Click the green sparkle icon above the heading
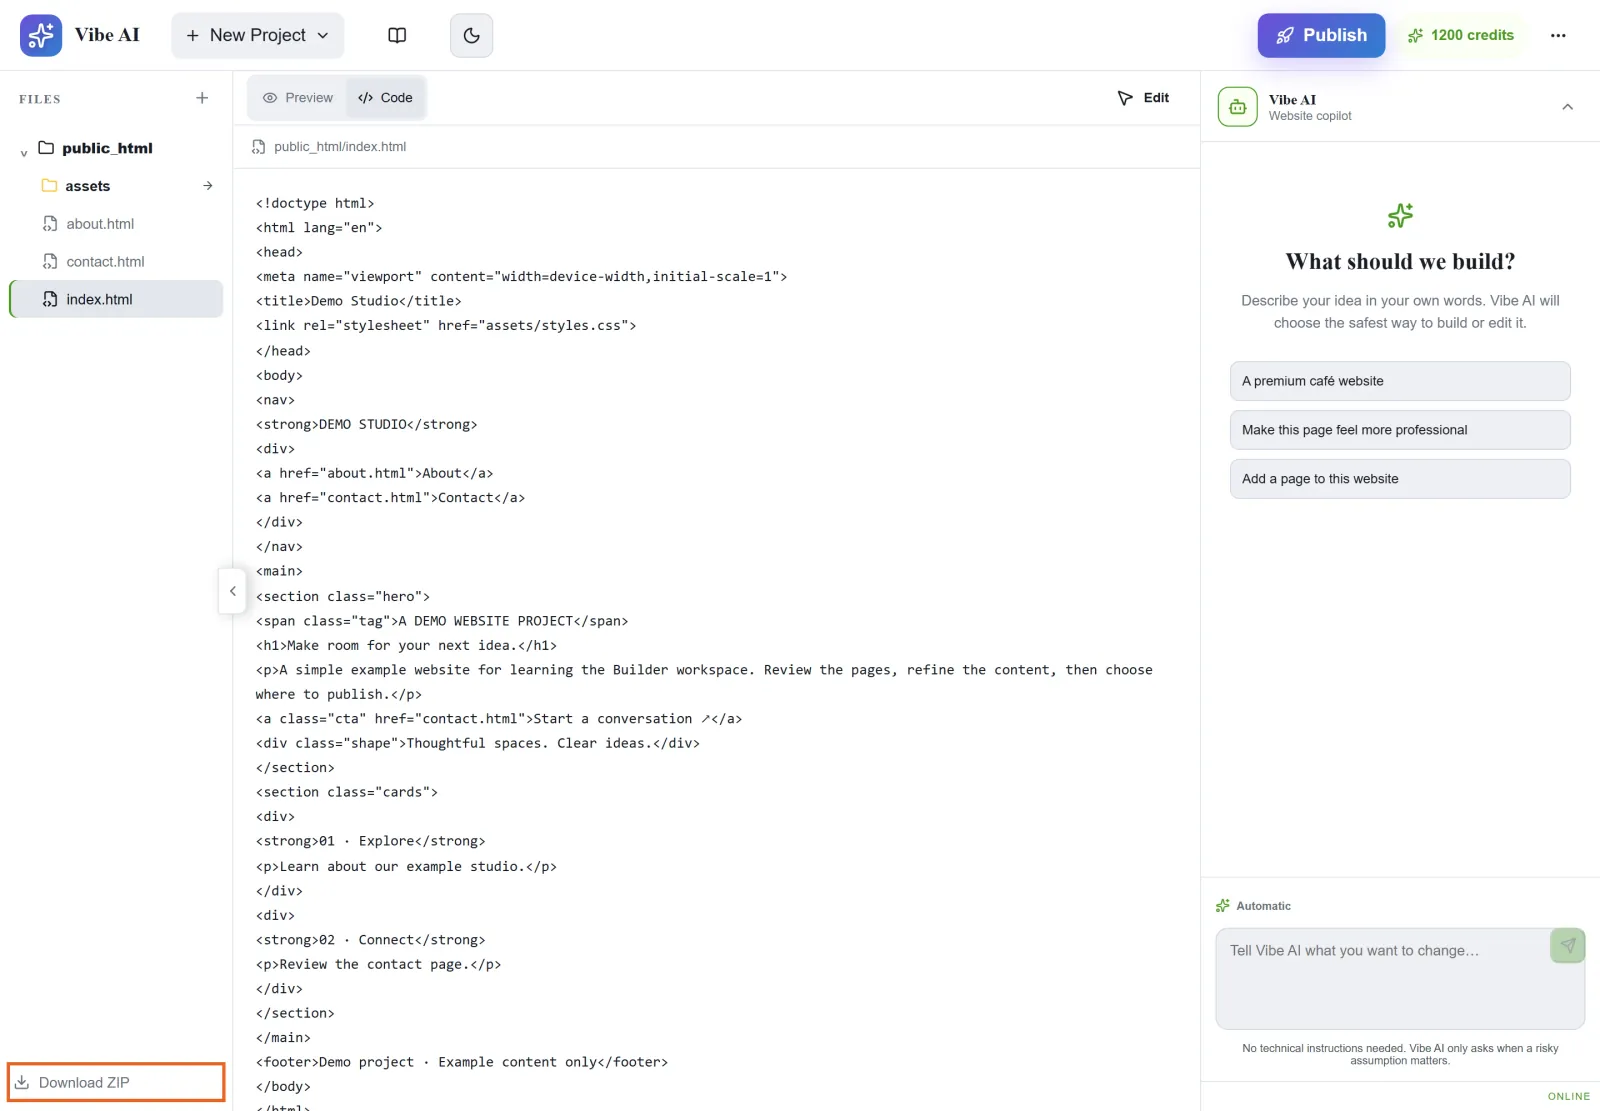The image size is (1600, 1111). pos(1400,215)
